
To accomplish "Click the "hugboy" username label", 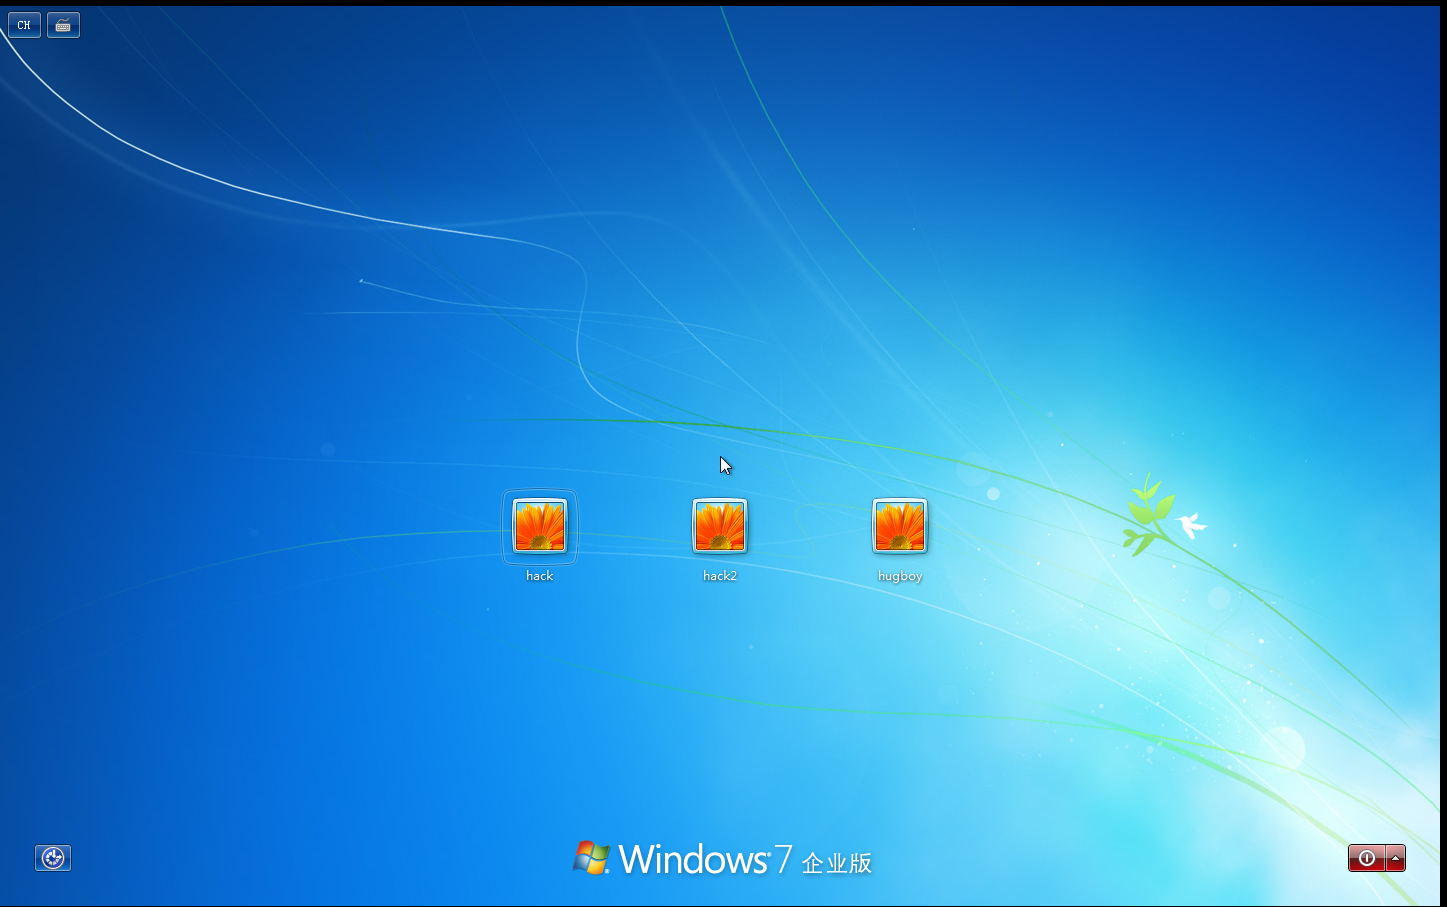I will point(900,576).
